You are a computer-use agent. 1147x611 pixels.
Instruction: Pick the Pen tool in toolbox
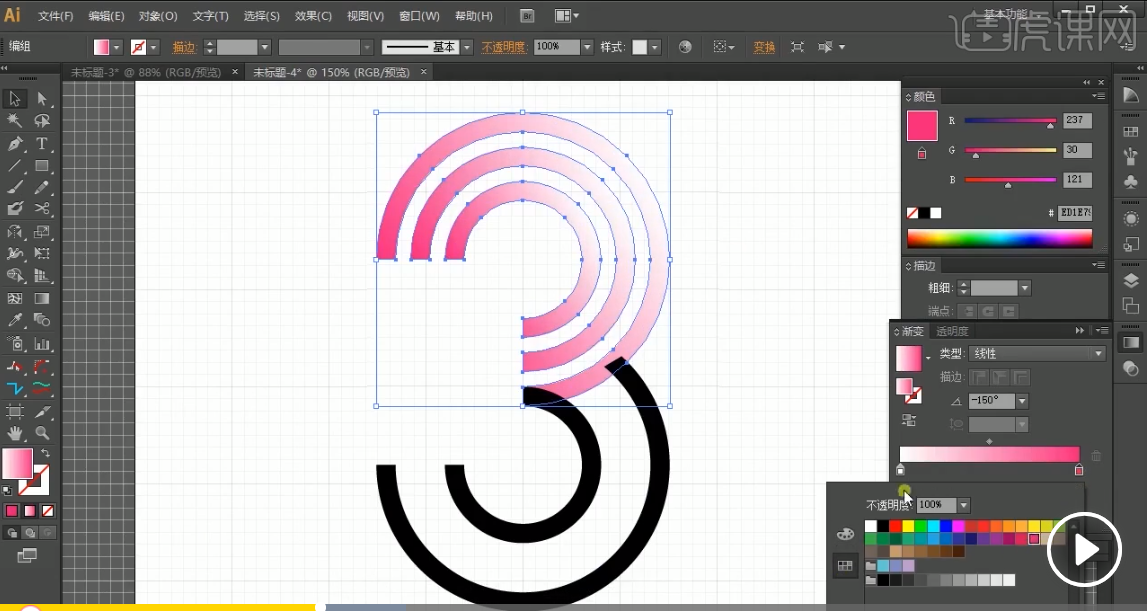15,144
